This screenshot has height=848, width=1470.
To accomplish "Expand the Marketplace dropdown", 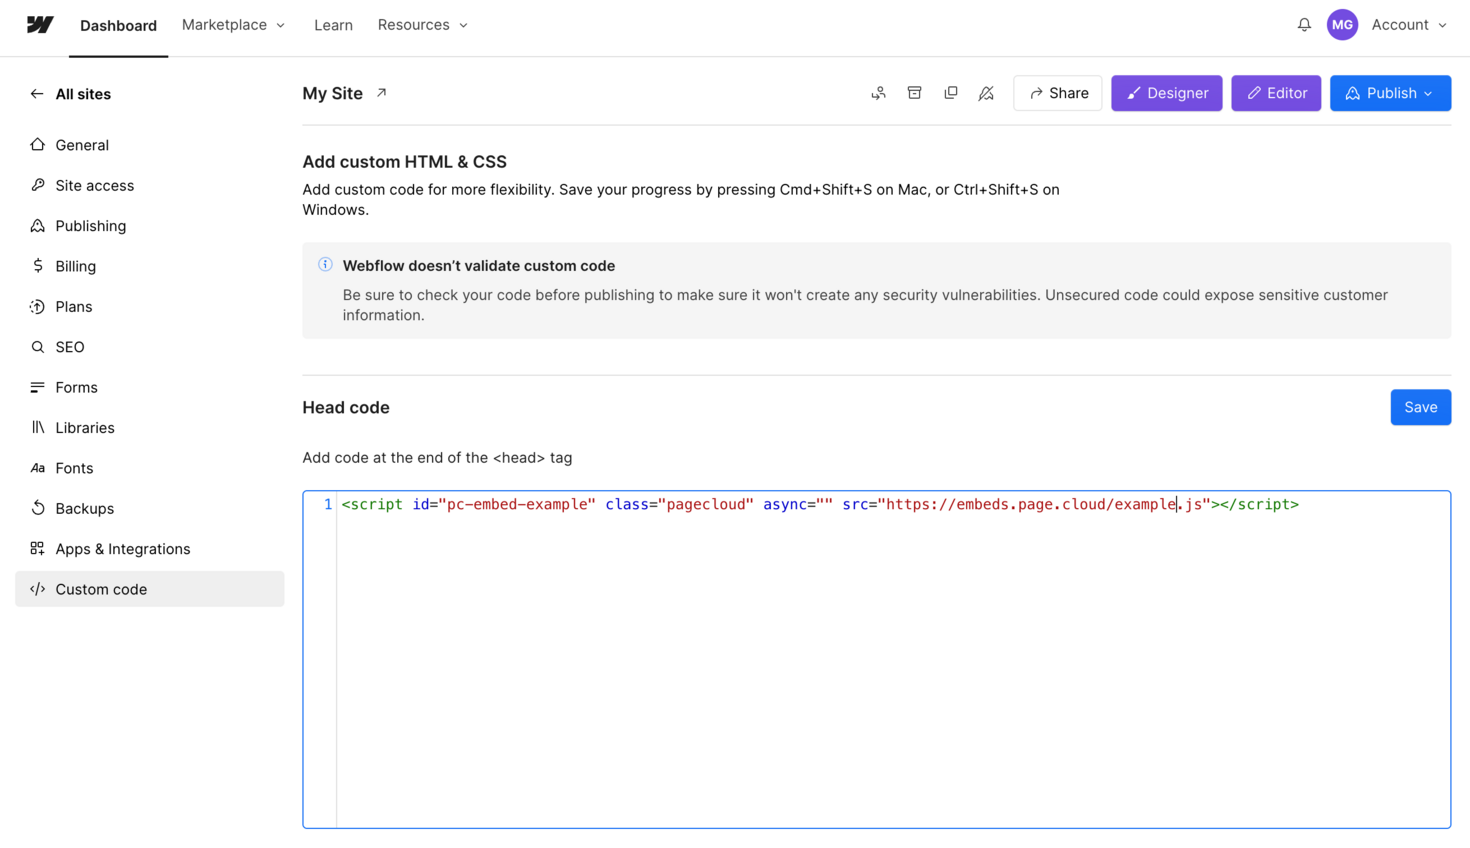I will click(x=233, y=24).
